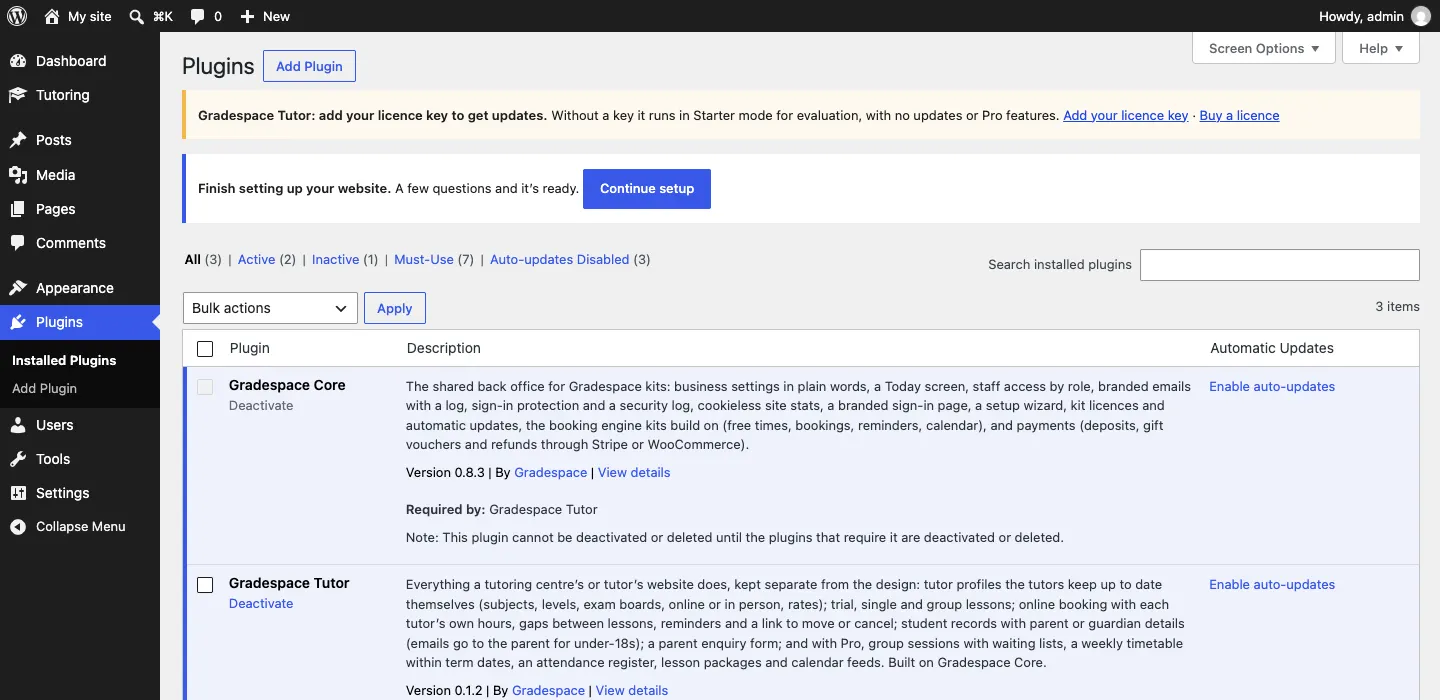Tick the select-all plugins checkbox

point(205,349)
